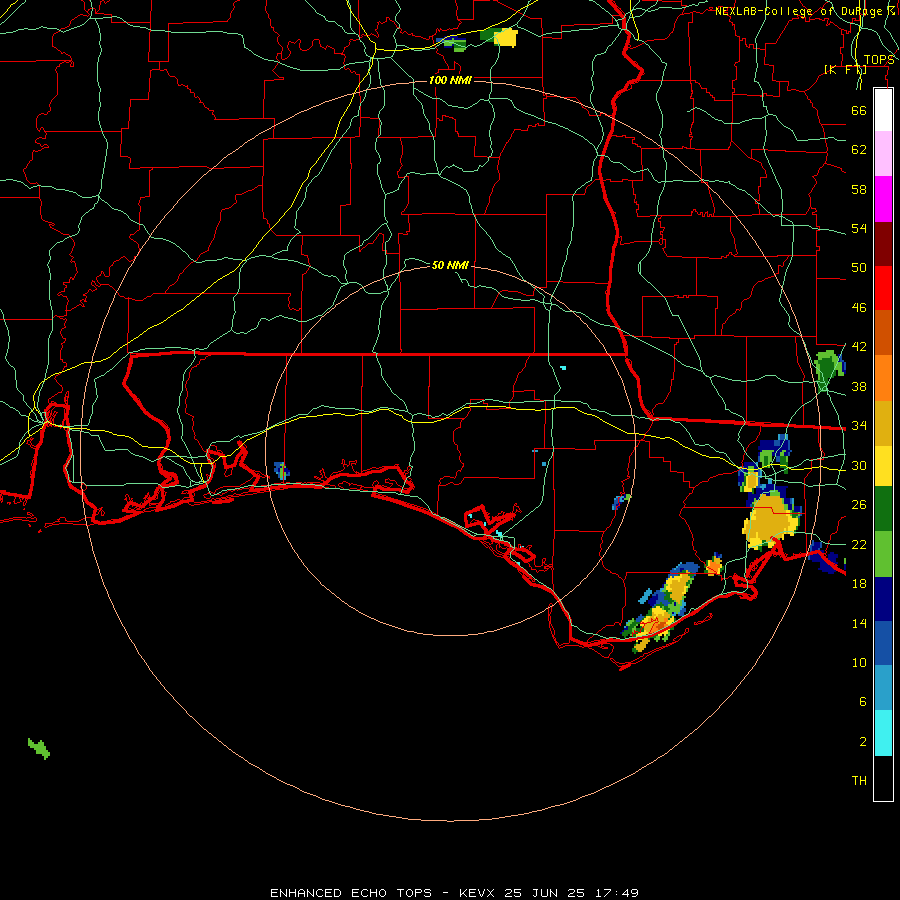Click the ENHANCED ECHO TOPS caption
The height and width of the screenshot is (900, 900).
click(x=351, y=893)
